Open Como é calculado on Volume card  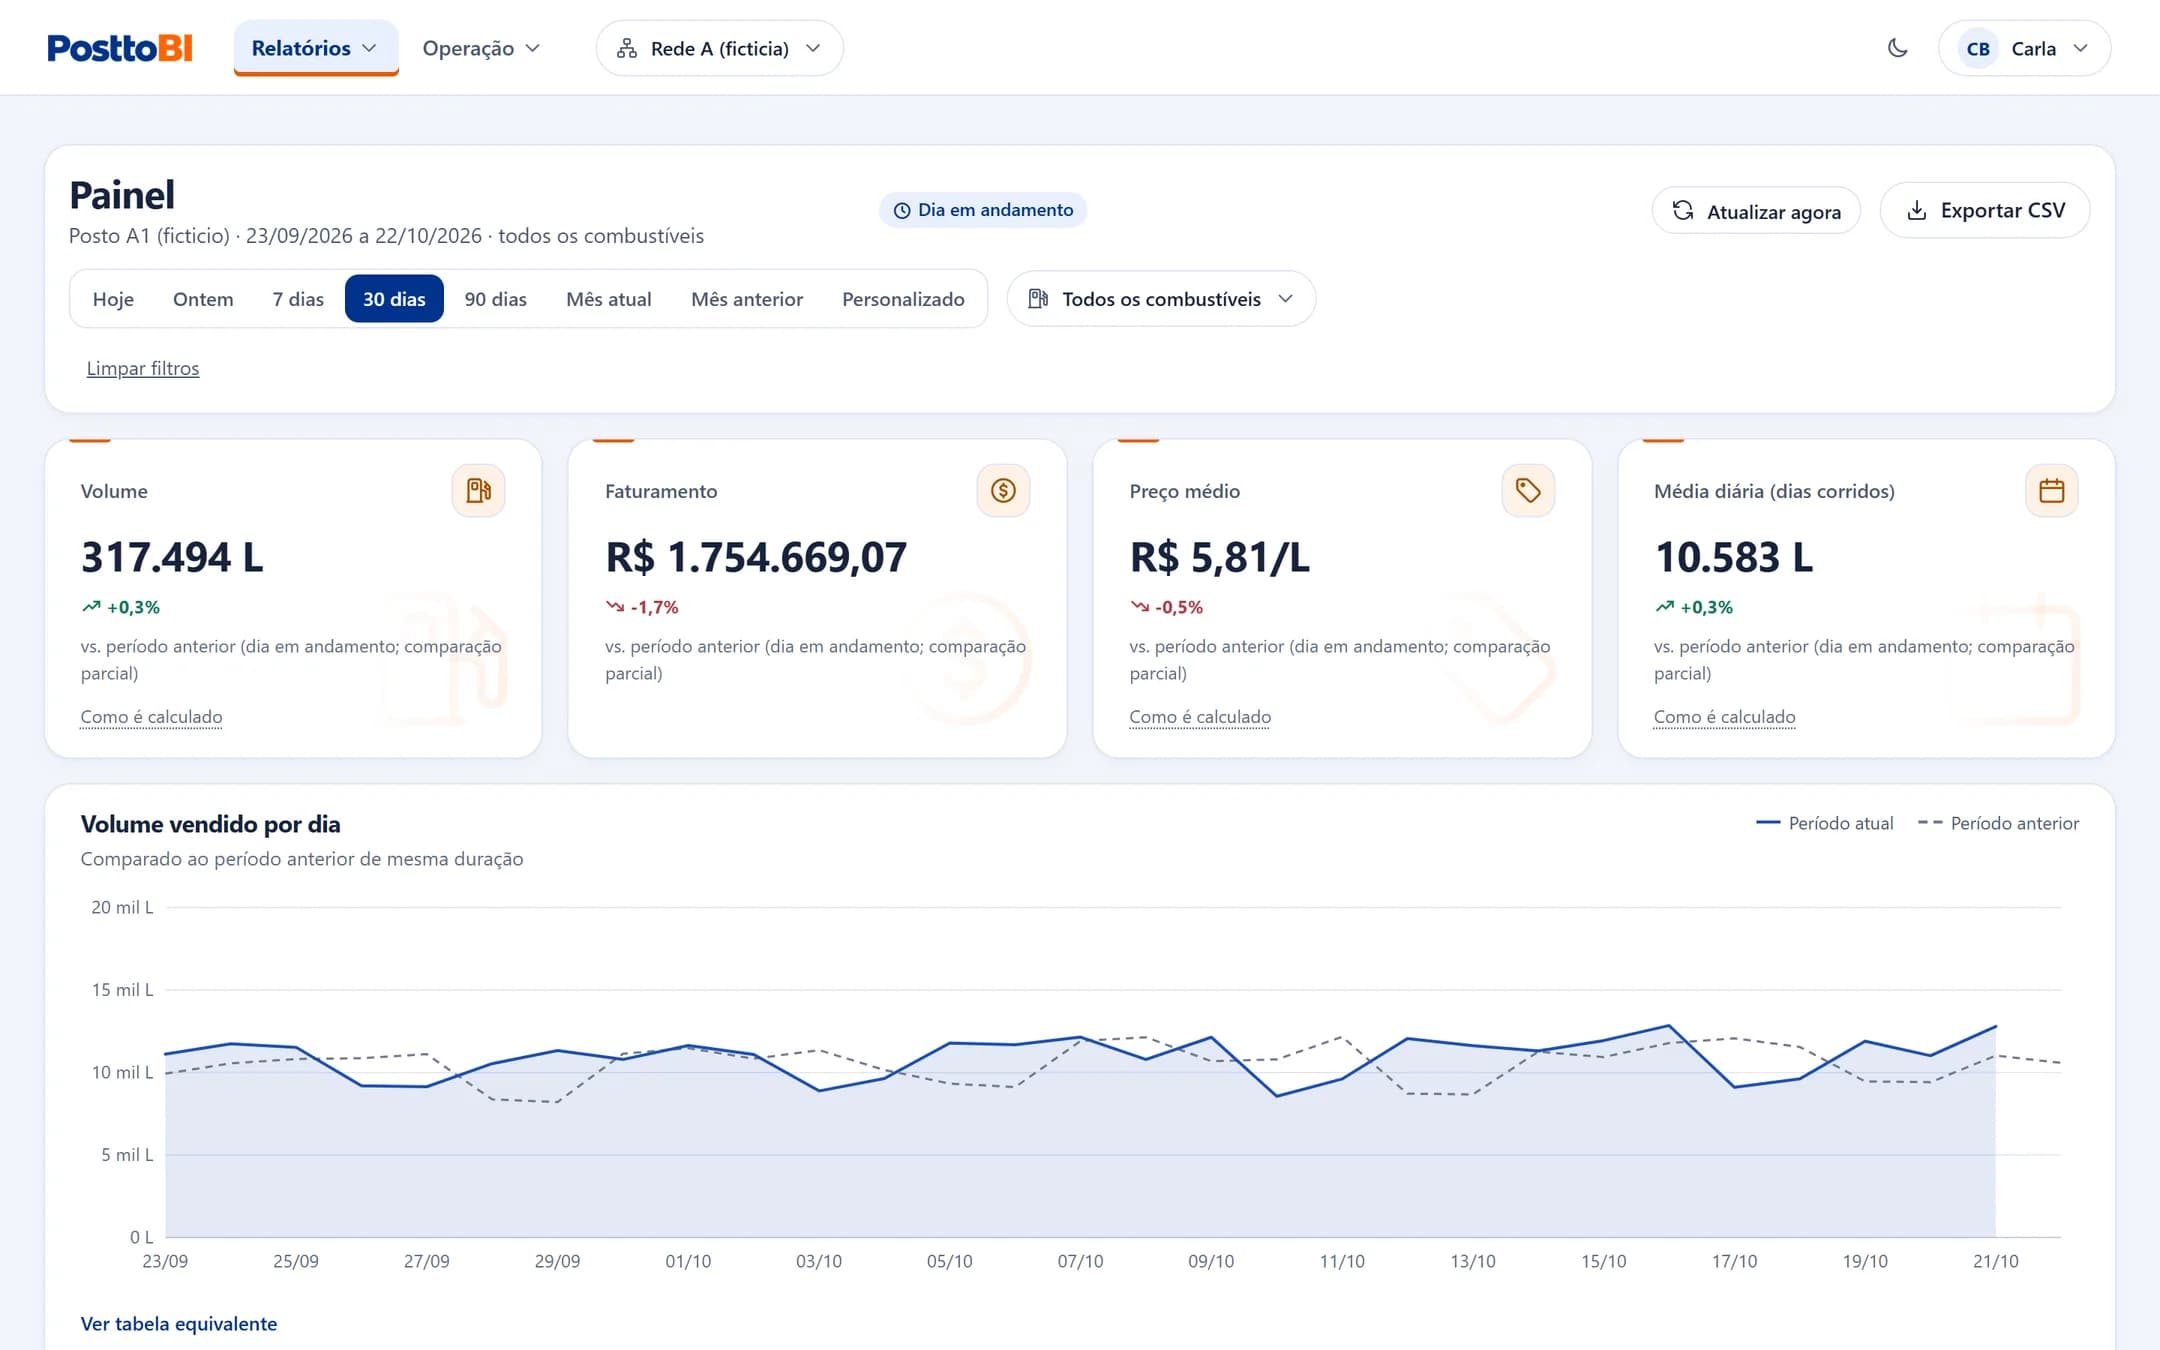click(151, 717)
